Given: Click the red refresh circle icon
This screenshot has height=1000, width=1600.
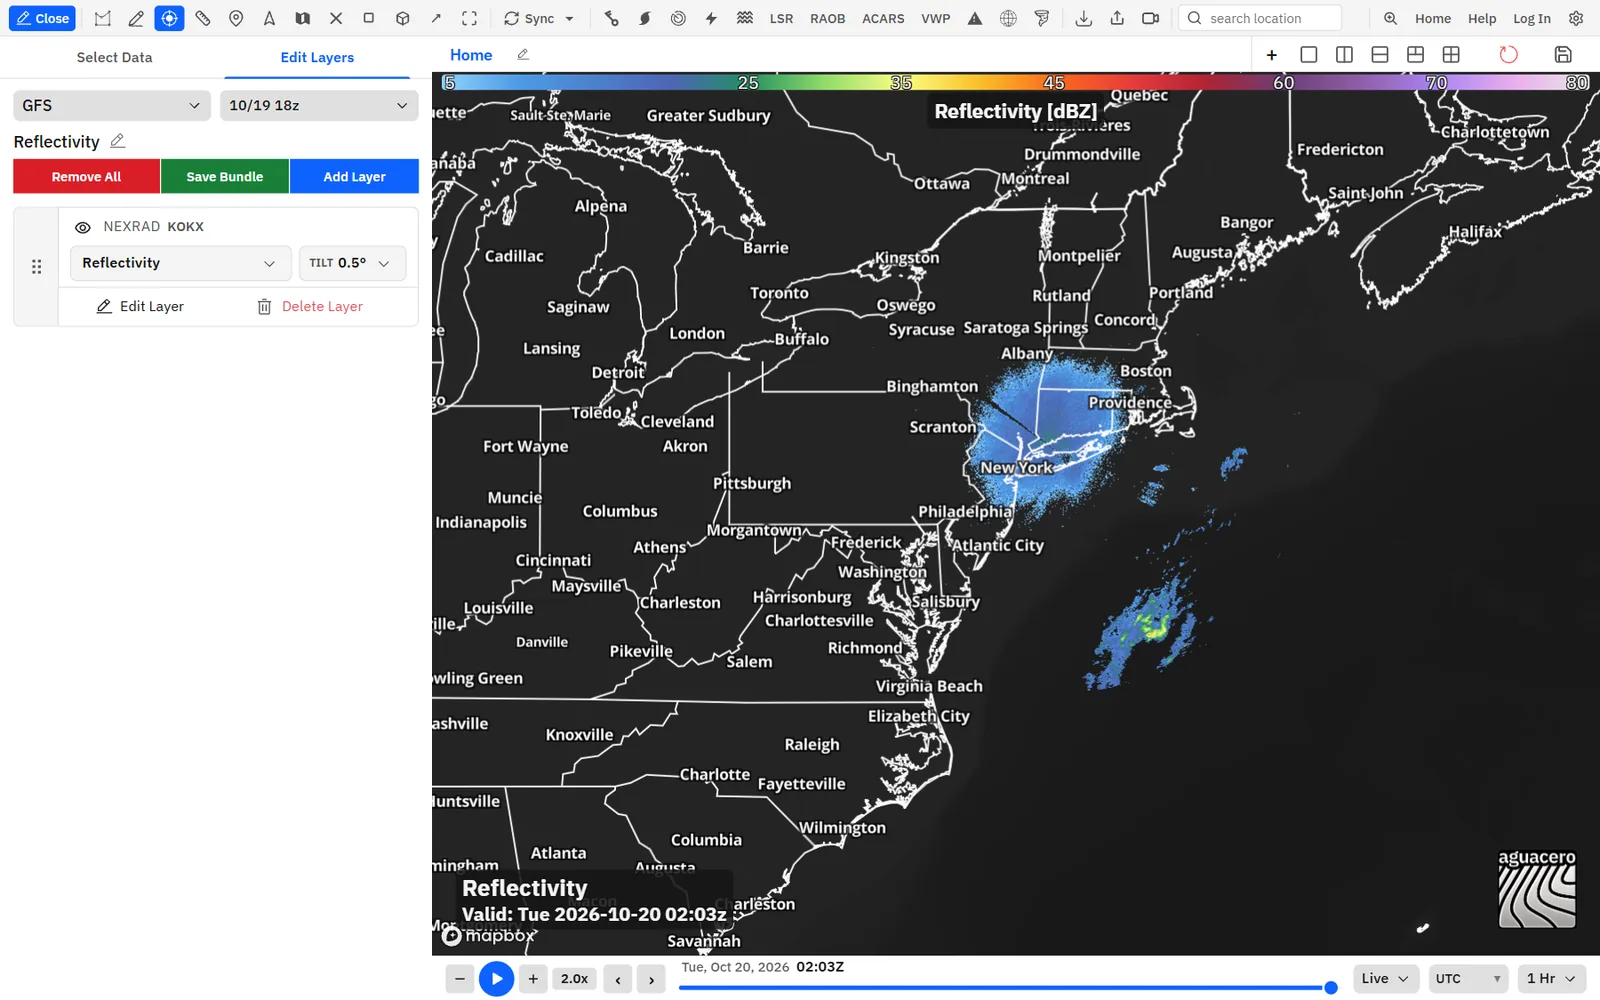Looking at the screenshot, I should 1508,55.
